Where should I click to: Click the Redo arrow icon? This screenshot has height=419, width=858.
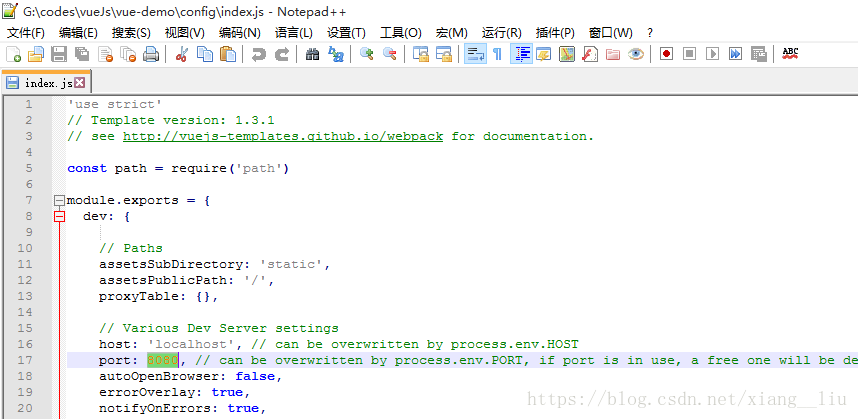(281, 54)
